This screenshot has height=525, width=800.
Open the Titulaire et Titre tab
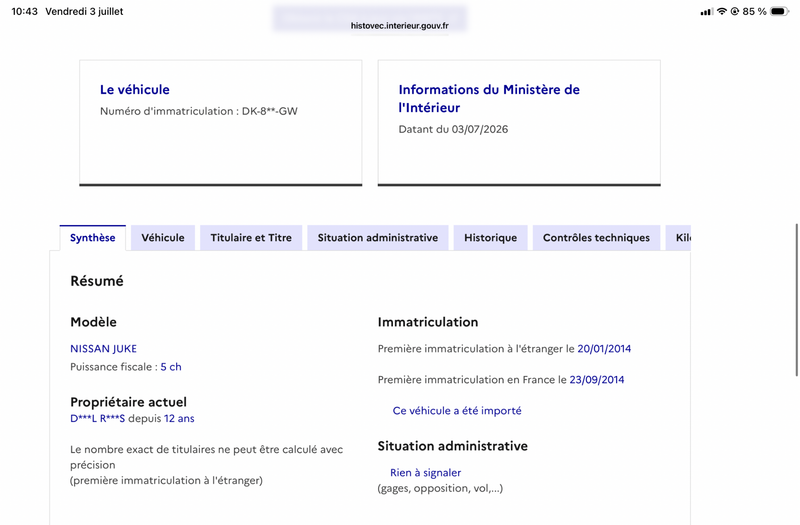pos(251,238)
